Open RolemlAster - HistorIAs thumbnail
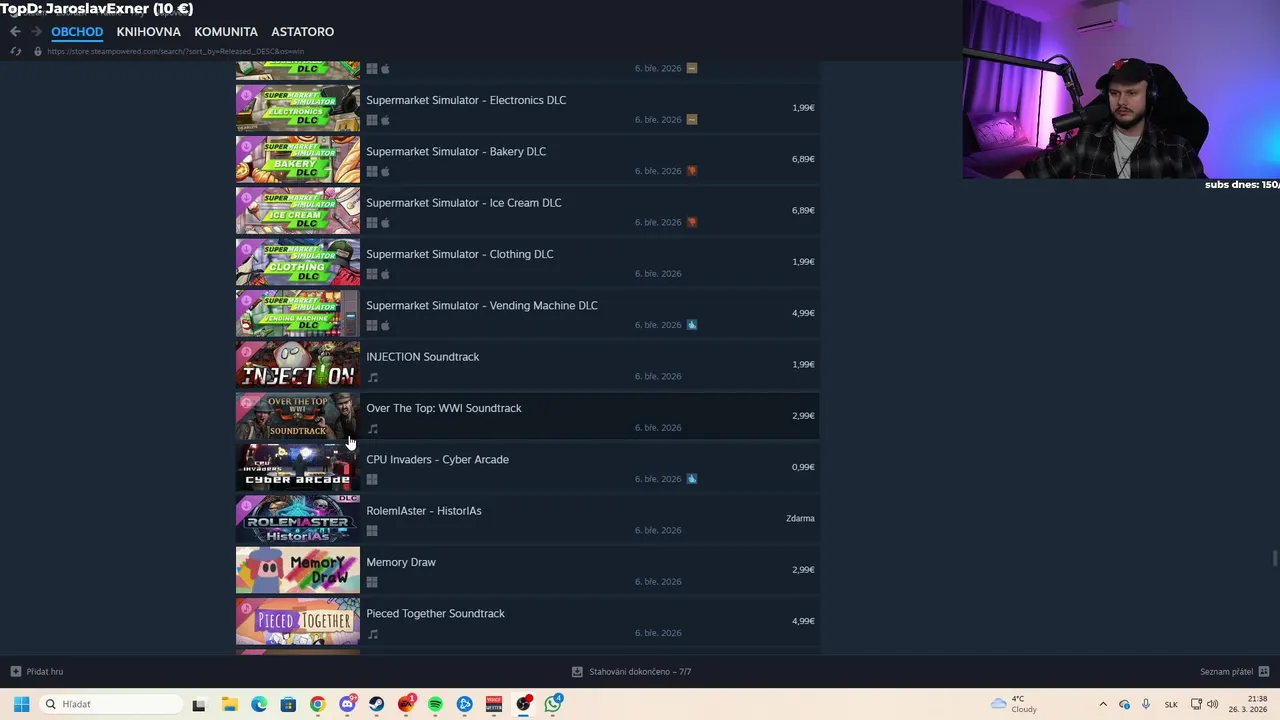Viewport: 1280px width, 720px height. tap(297, 519)
